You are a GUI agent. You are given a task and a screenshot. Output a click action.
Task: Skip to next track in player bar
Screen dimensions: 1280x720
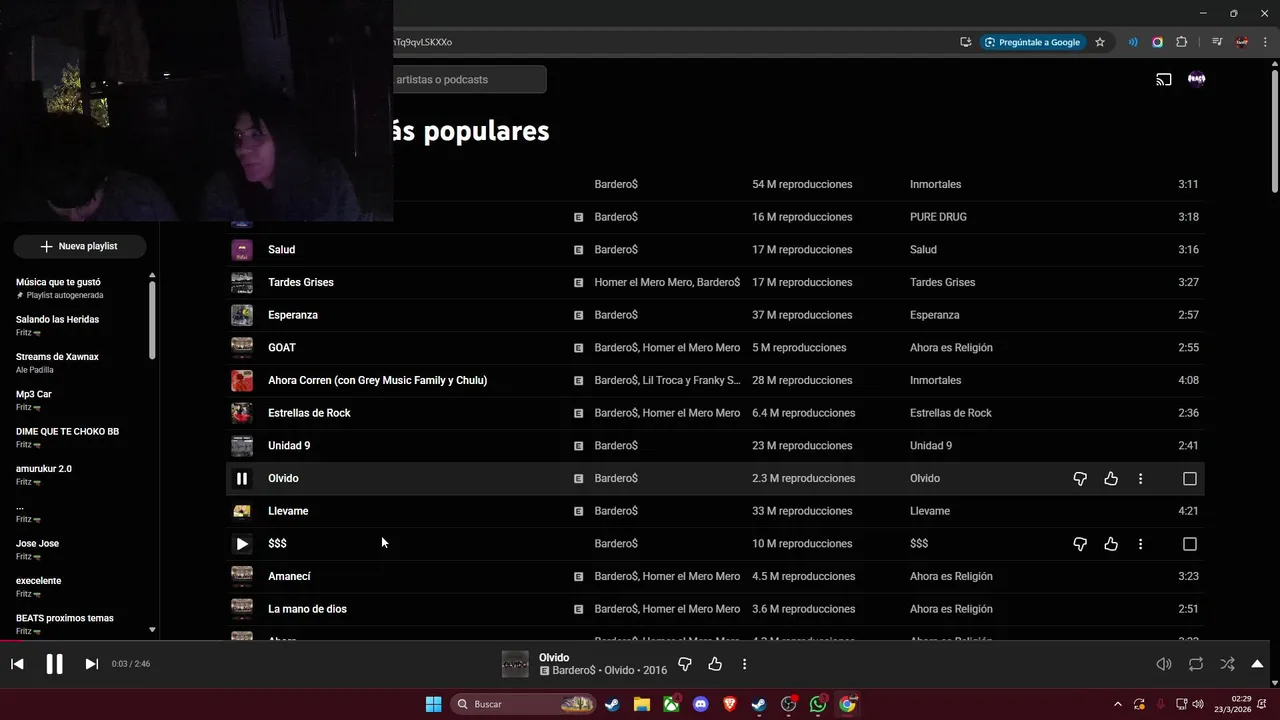coord(92,664)
